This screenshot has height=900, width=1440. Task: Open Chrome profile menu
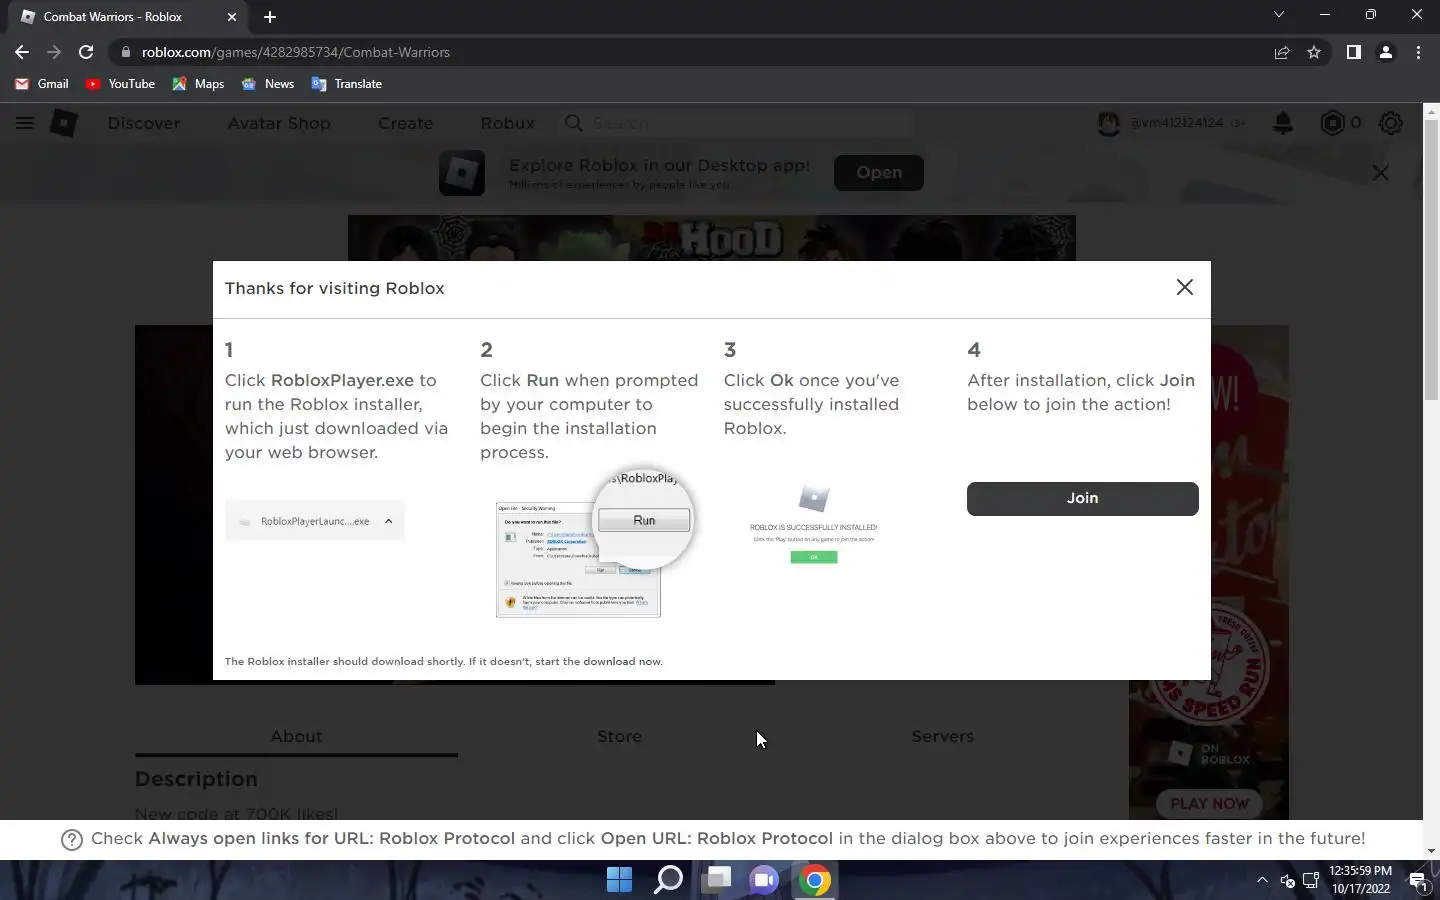[1386, 52]
